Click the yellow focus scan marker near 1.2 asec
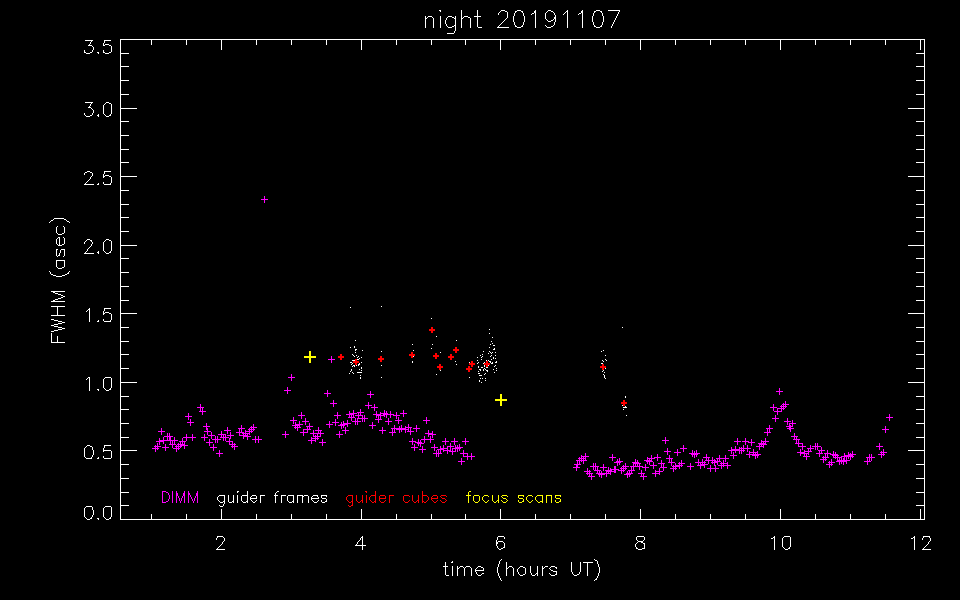 pos(310,357)
